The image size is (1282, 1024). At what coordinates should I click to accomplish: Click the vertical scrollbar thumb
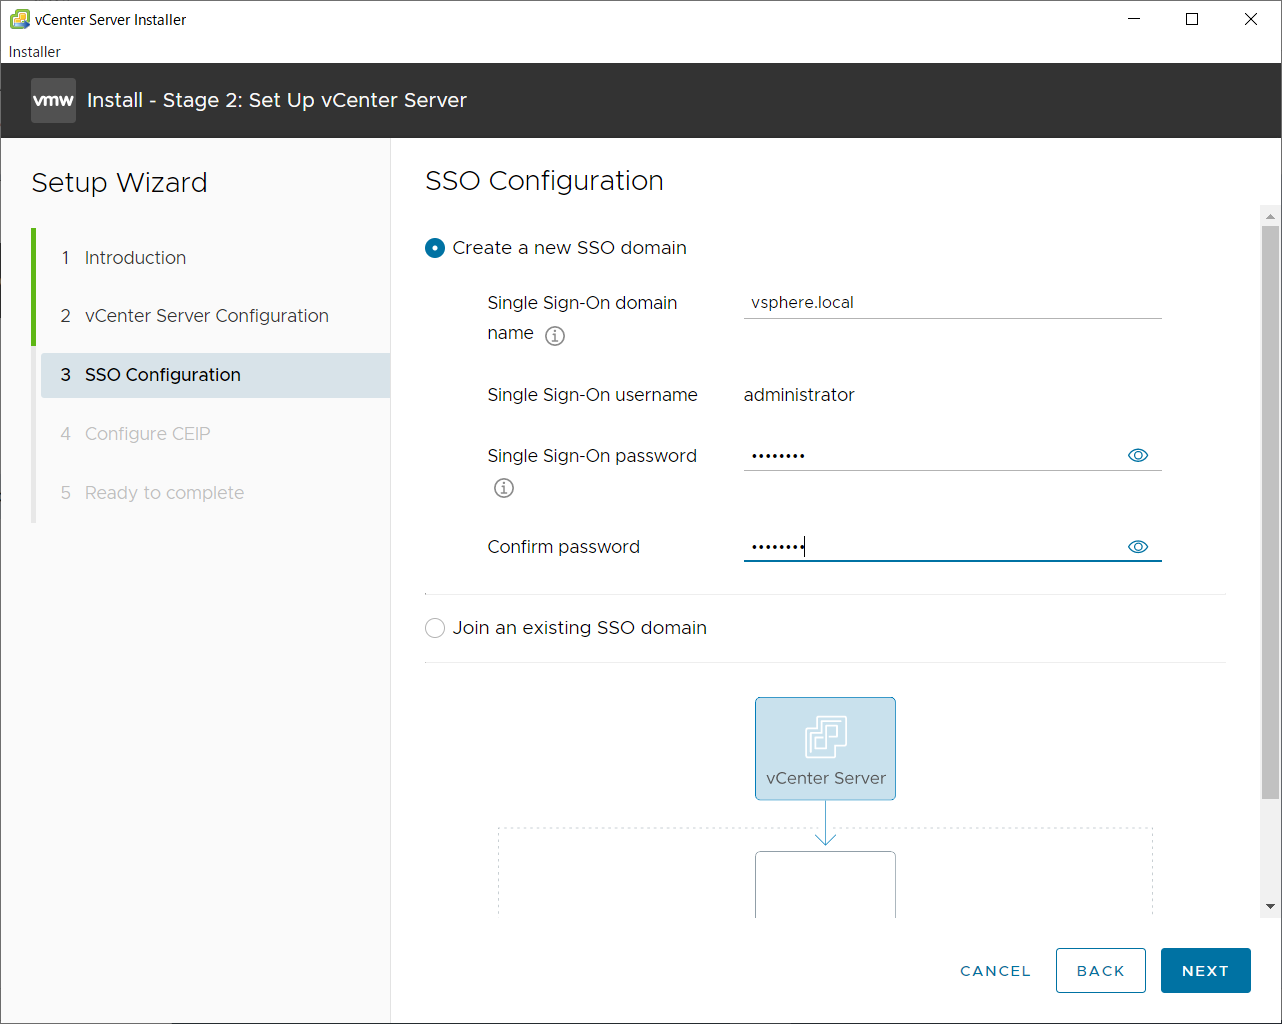1270,512
